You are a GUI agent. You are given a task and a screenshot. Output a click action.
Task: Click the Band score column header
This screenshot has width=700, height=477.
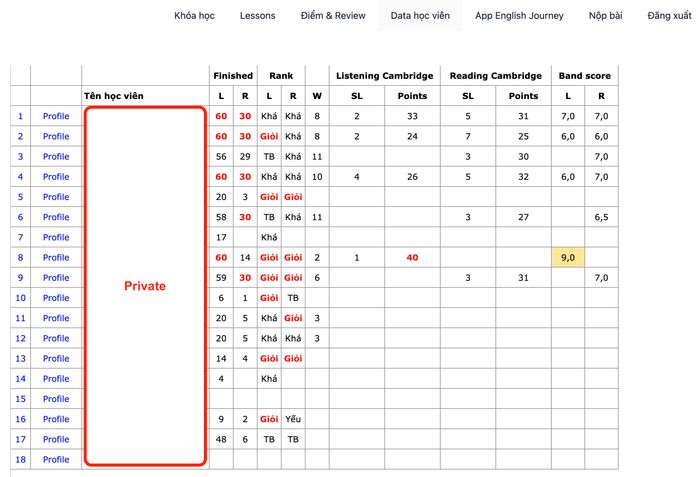584,76
